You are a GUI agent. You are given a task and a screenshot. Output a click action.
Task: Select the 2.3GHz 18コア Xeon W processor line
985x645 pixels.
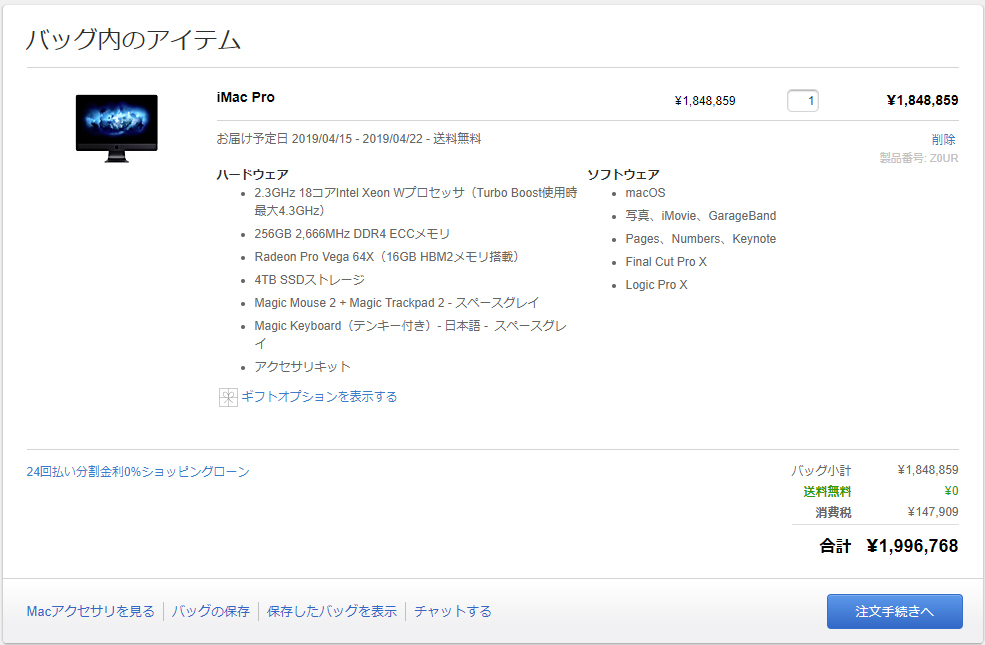[415, 202]
